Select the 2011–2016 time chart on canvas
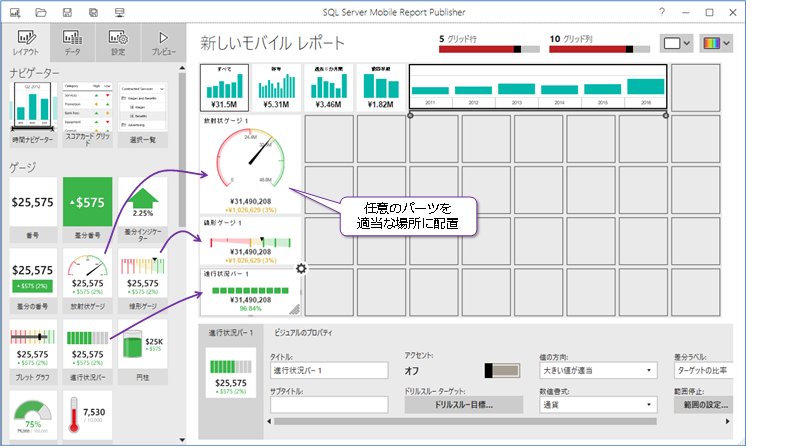 tap(538, 87)
